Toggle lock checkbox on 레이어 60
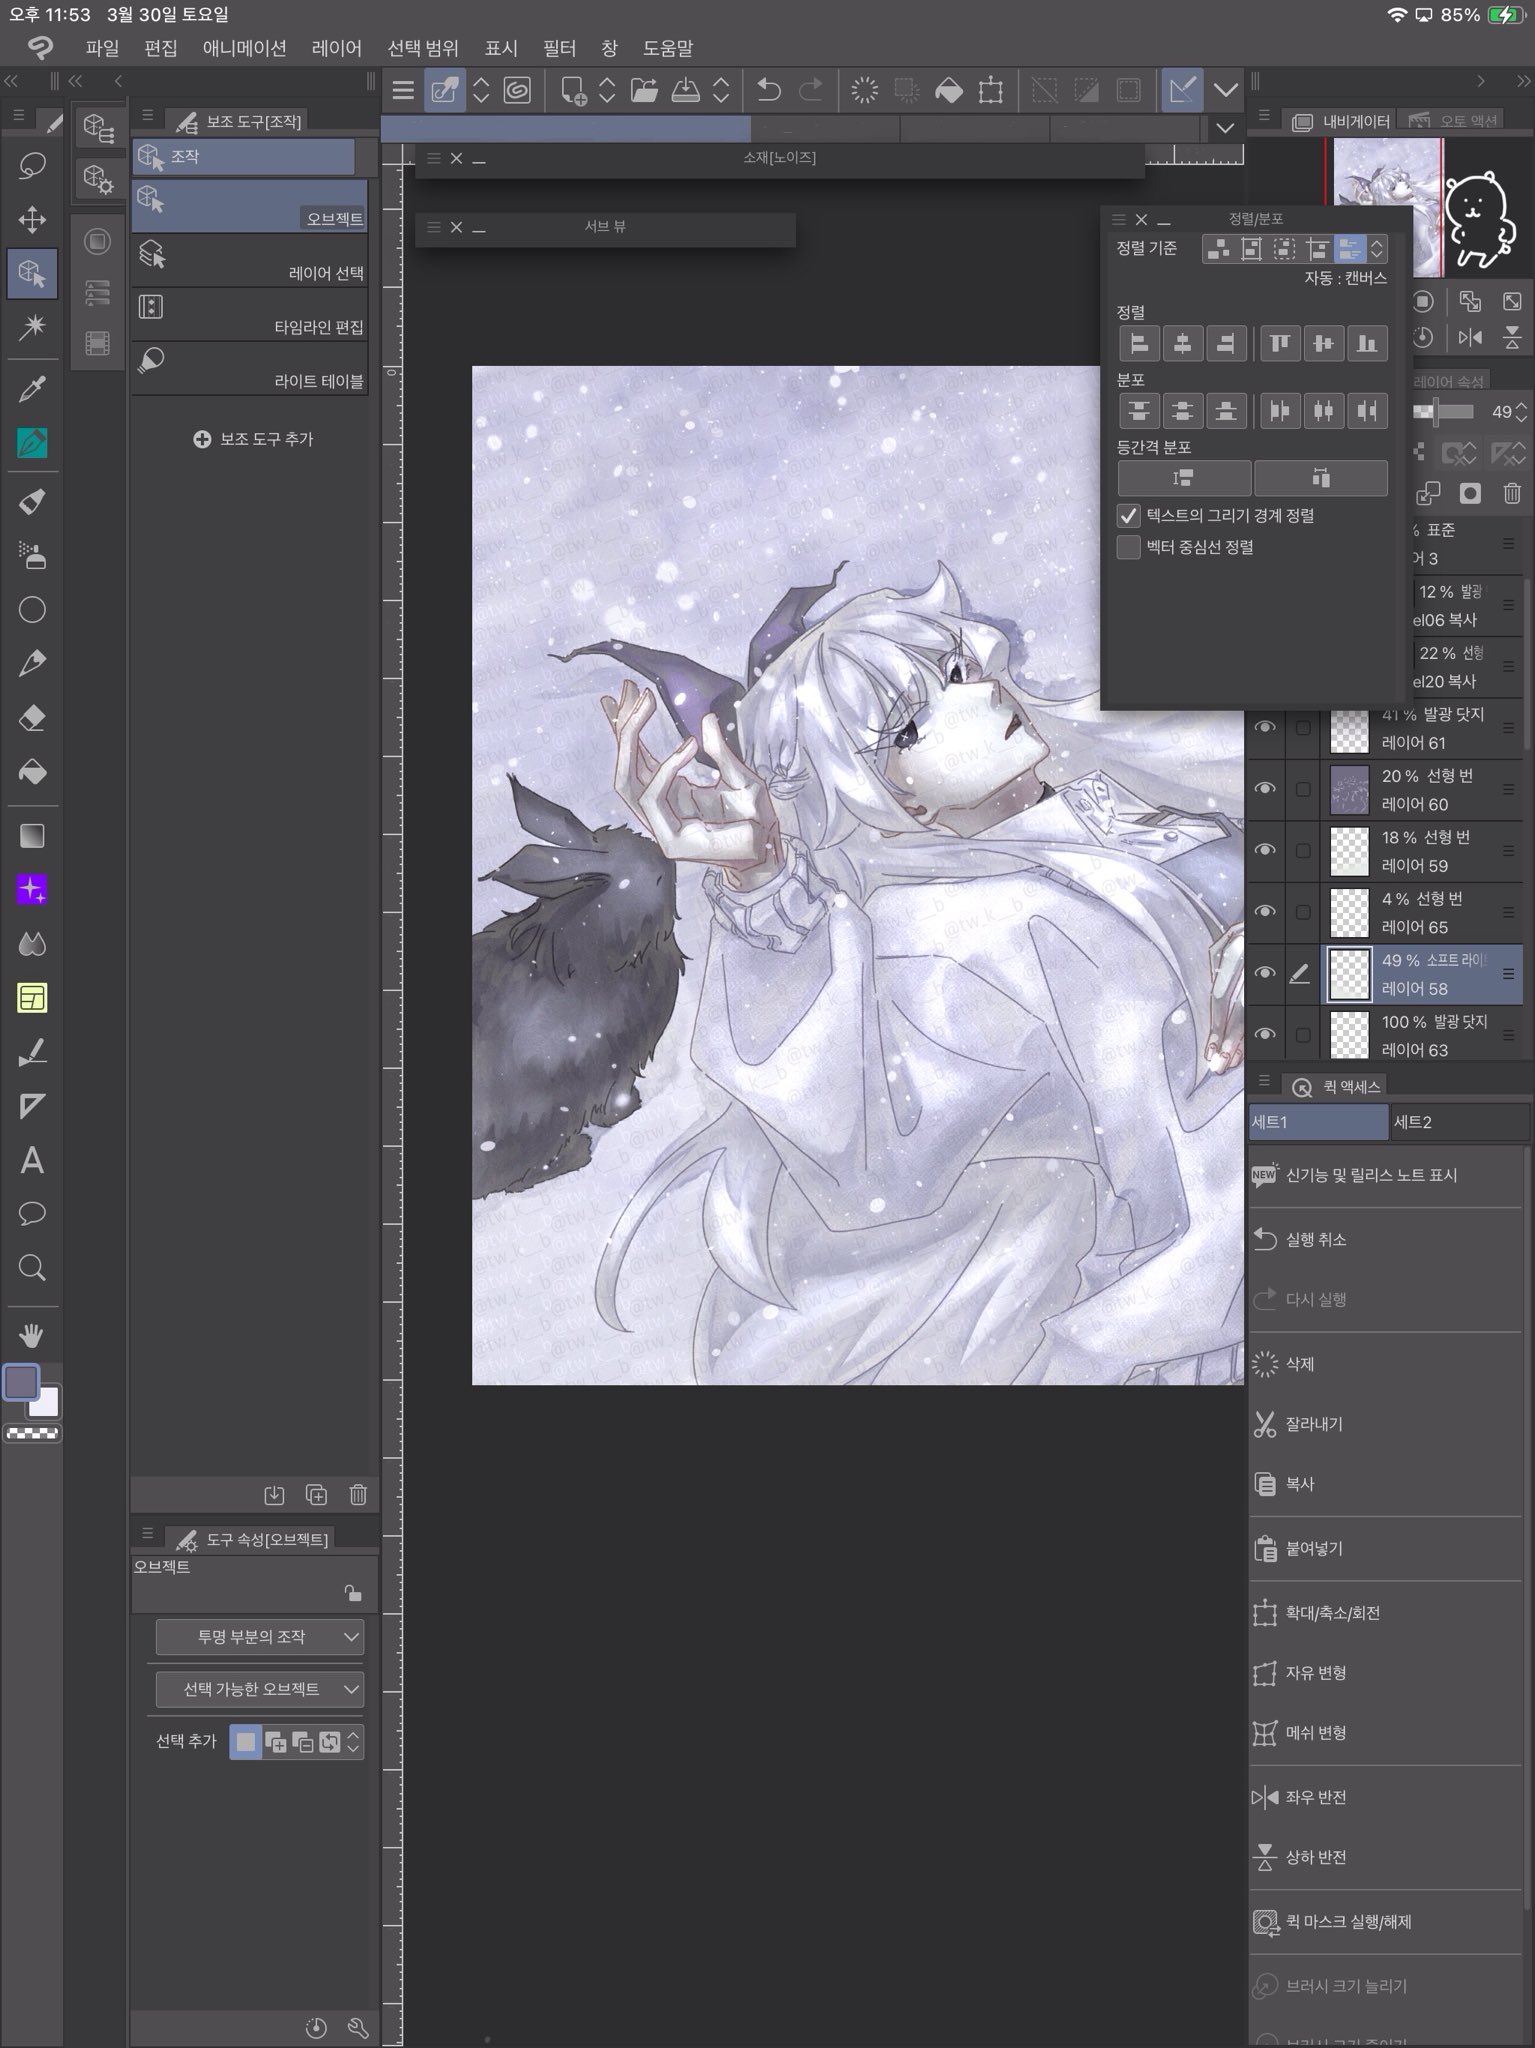 (x=1302, y=789)
